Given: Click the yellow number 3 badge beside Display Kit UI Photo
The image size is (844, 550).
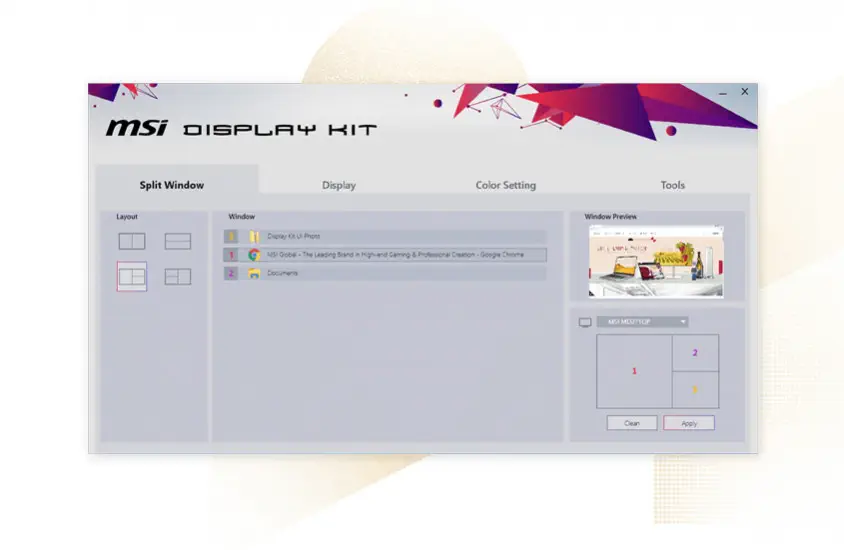Looking at the screenshot, I should 231,236.
